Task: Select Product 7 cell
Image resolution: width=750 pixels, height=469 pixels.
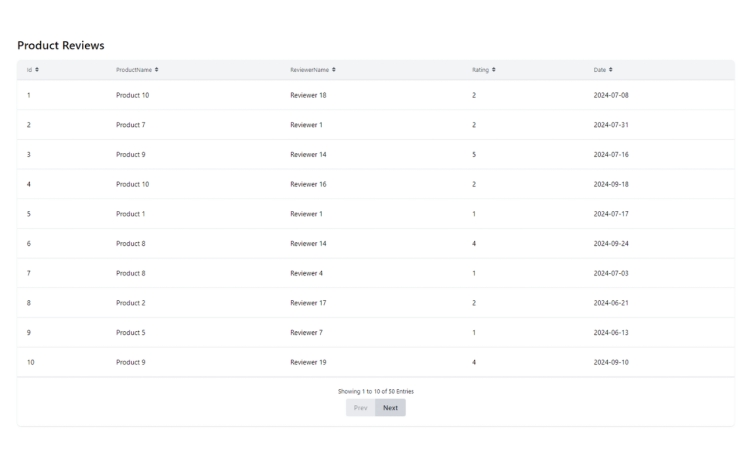Action: tap(131, 125)
